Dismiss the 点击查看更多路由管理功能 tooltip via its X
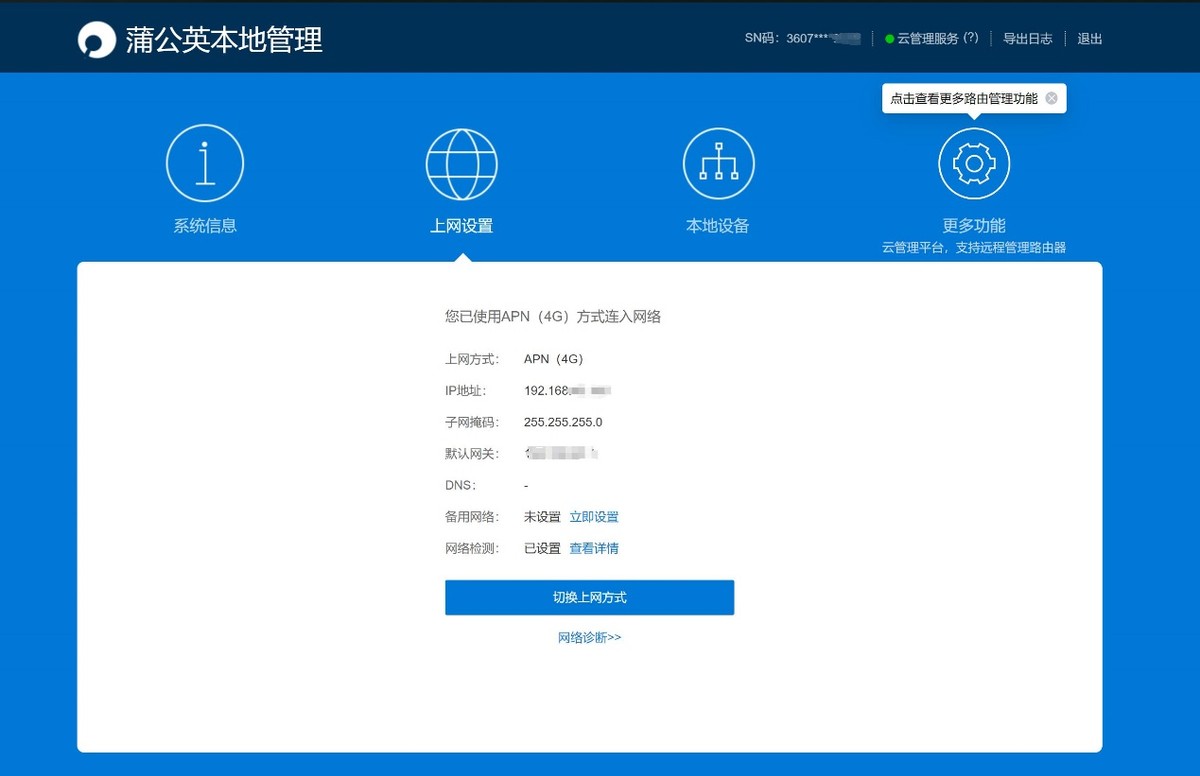Image resolution: width=1200 pixels, height=776 pixels. coord(1051,98)
